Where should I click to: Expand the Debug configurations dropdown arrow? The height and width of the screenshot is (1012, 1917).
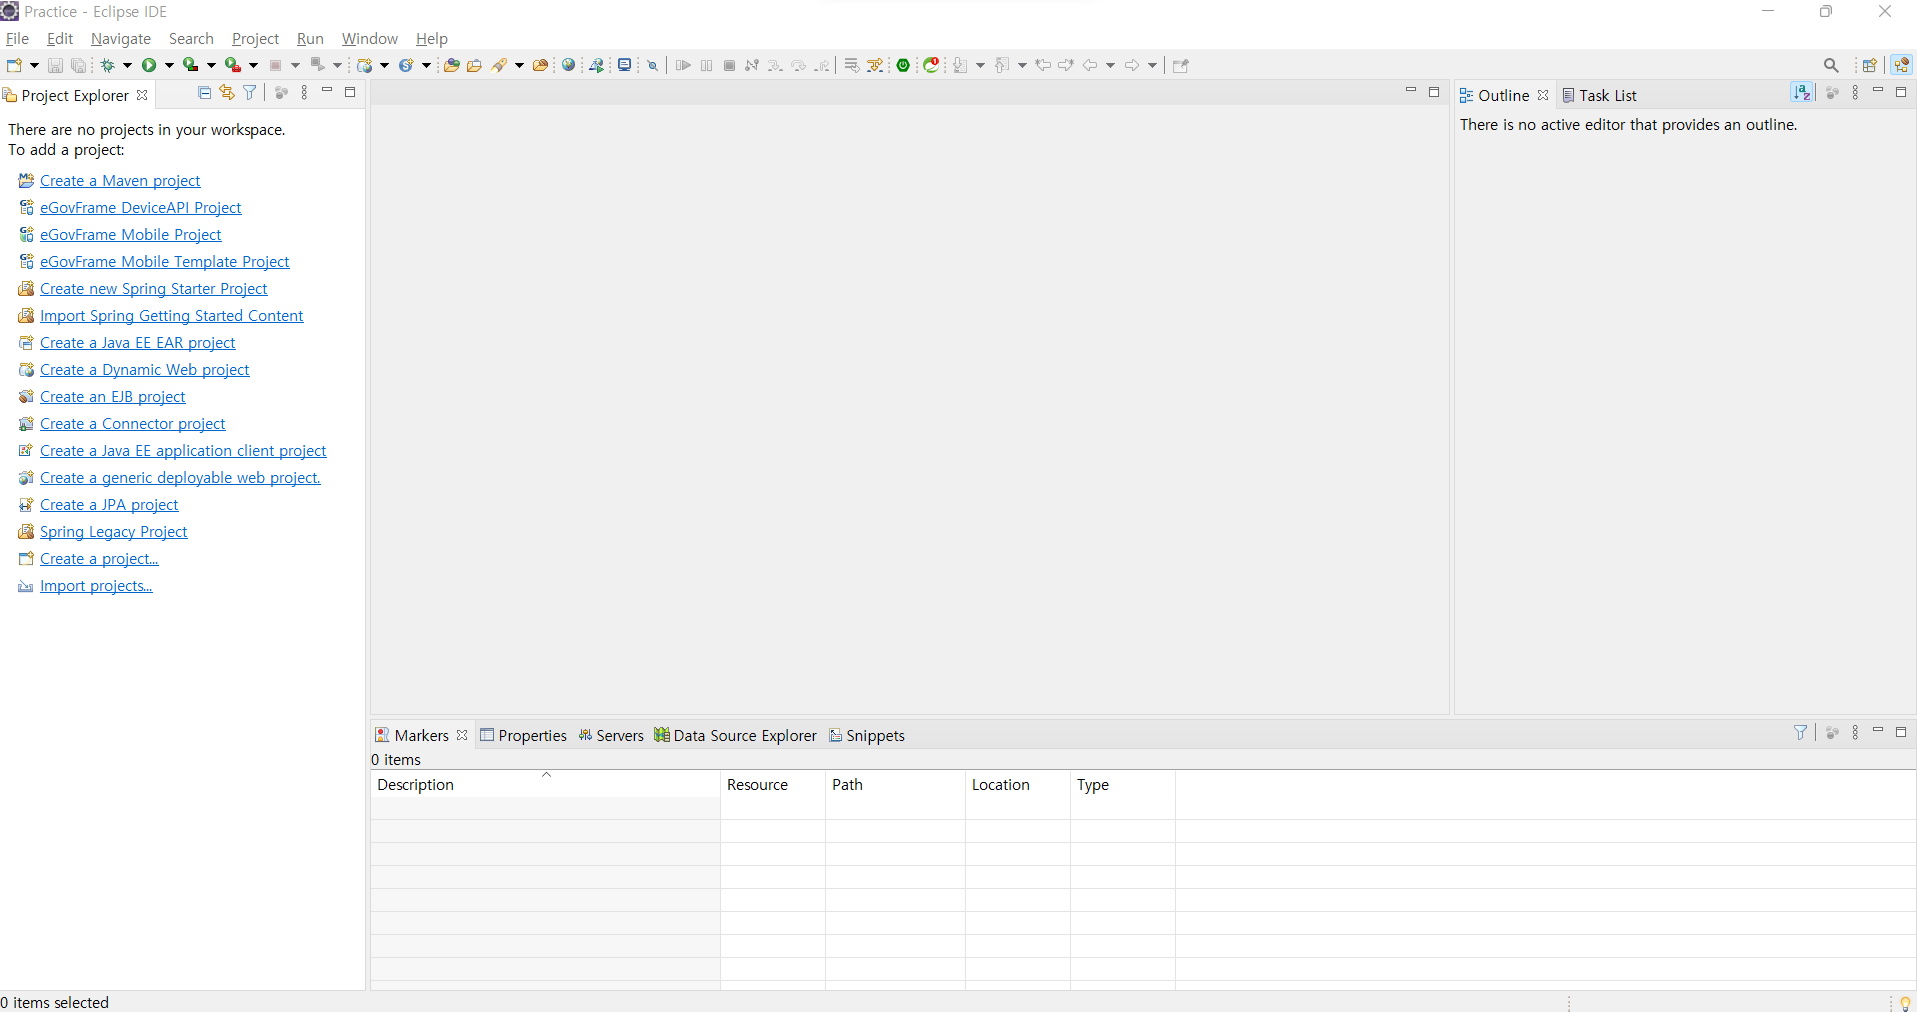pyautogui.click(x=127, y=65)
